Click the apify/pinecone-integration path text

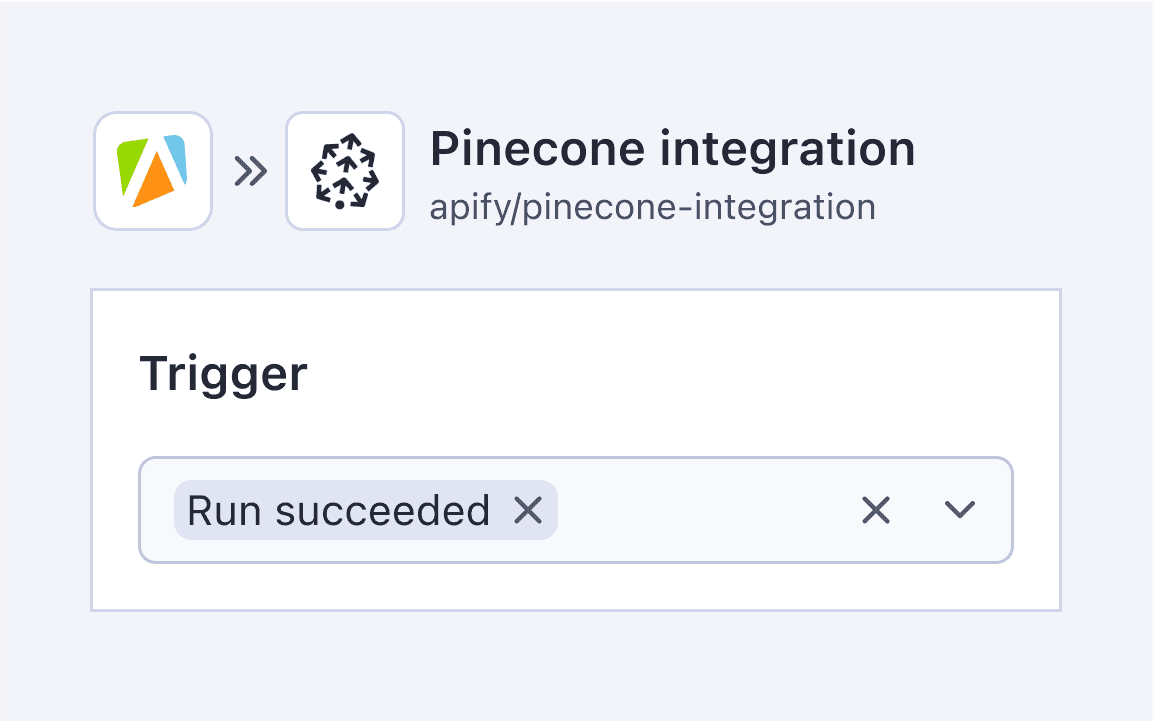[x=653, y=207]
